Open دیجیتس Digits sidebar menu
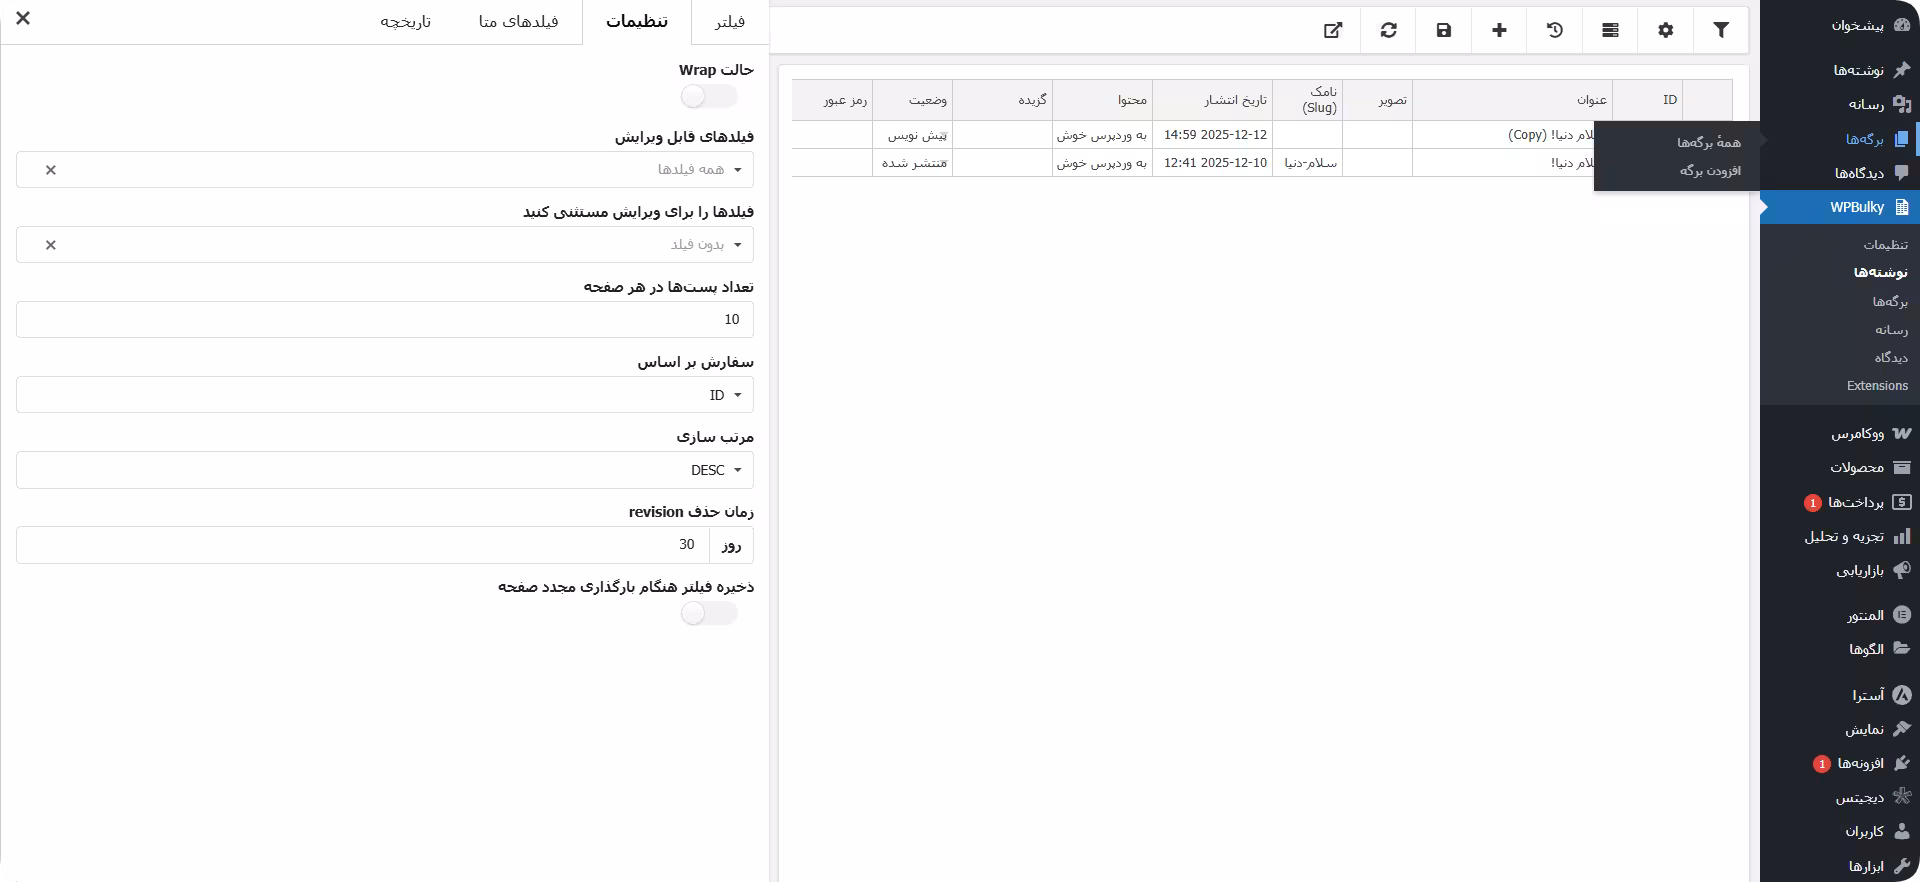Screen dimensions: 1920x882 click(x=1840, y=797)
